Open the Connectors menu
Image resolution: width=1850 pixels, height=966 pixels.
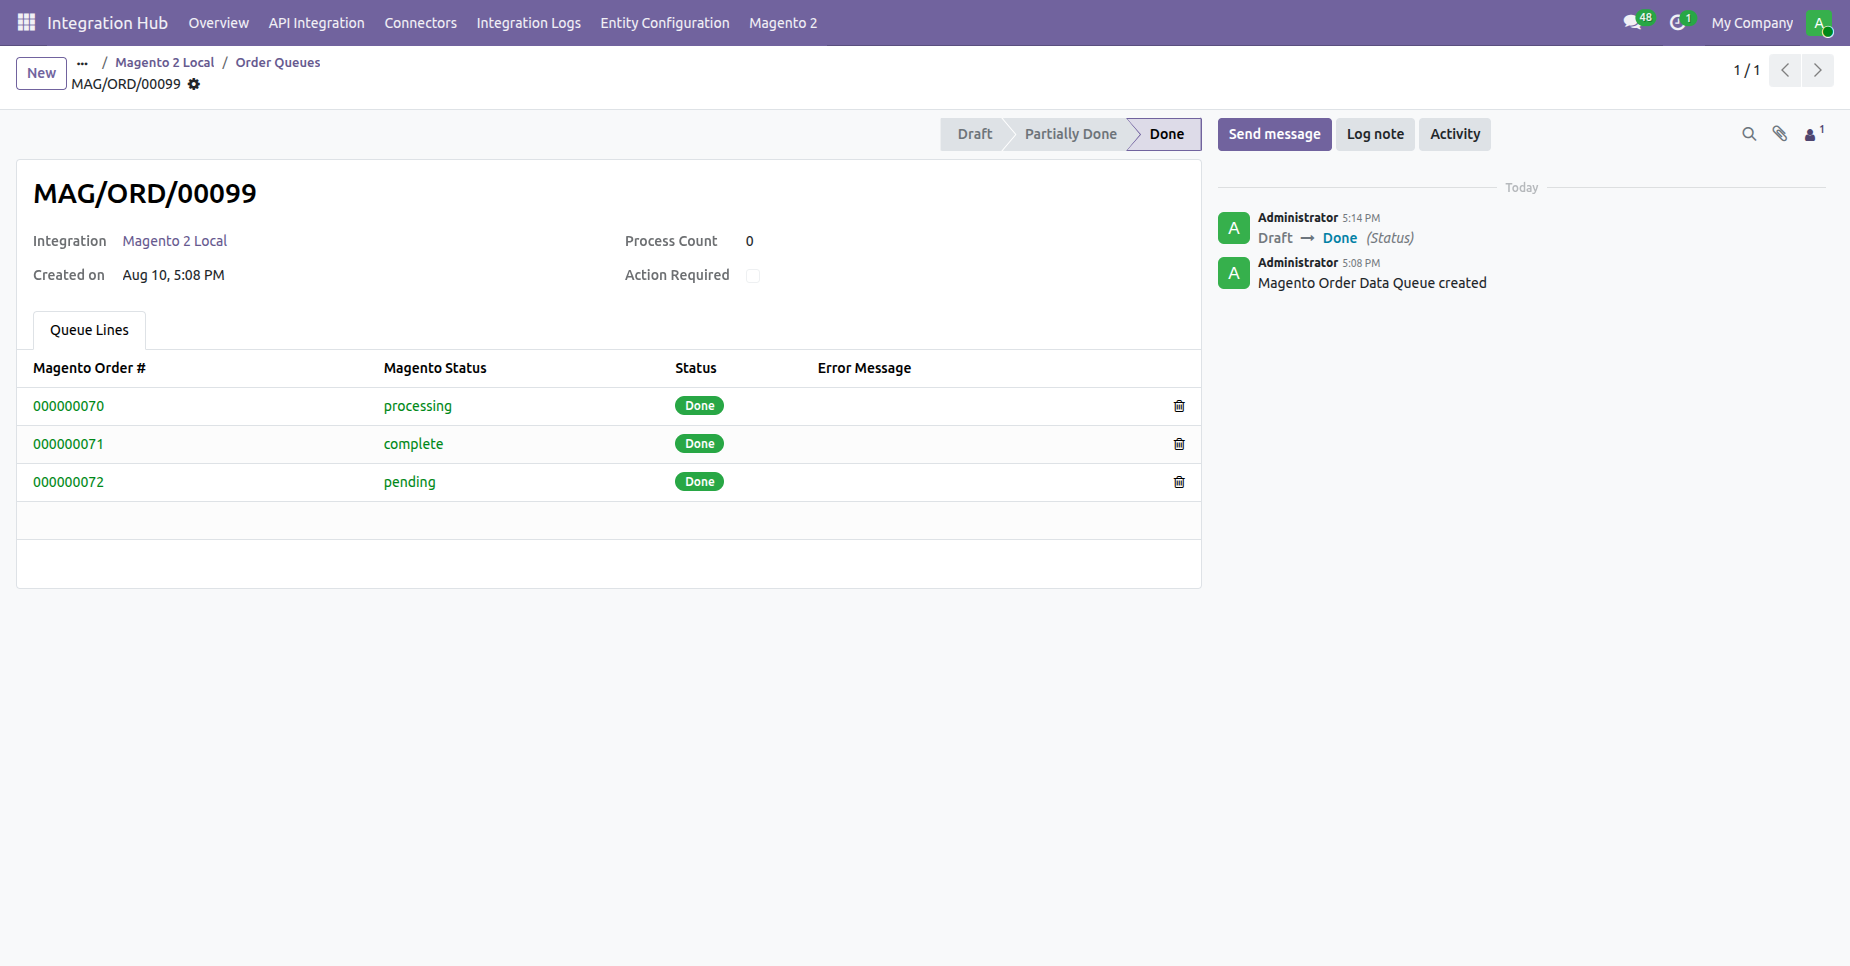click(420, 22)
